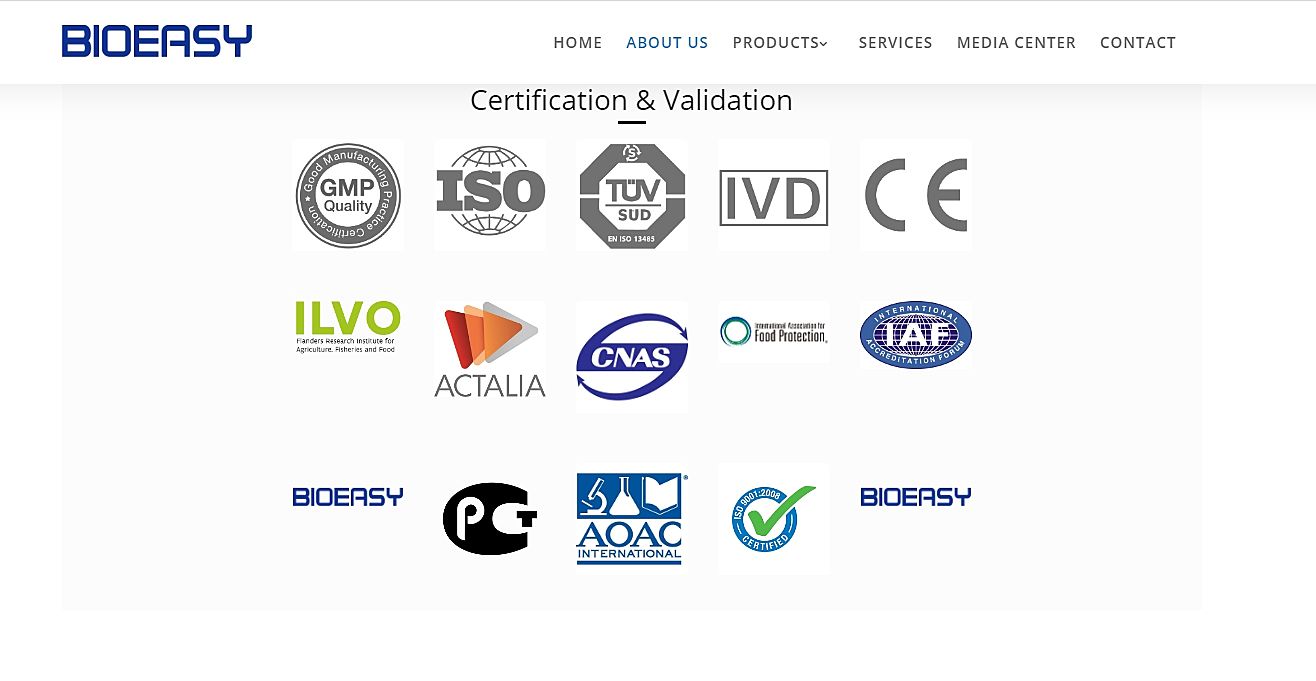Click the ISO 9001:2008 Certified badge

pos(773,518)
